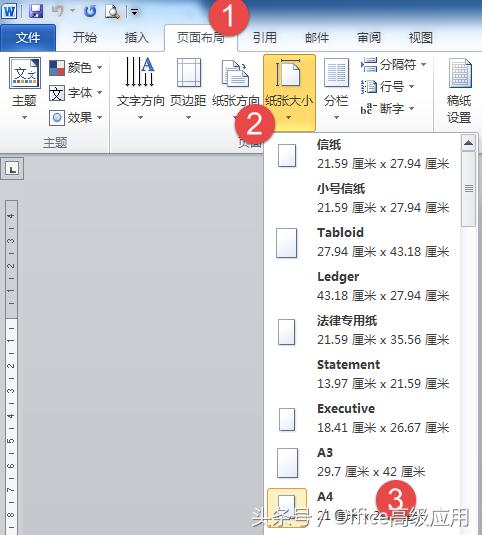The height and width of the screenshot is (535, 482).
Task: Choose A4 paper size
Action: (x=362, y=508)
